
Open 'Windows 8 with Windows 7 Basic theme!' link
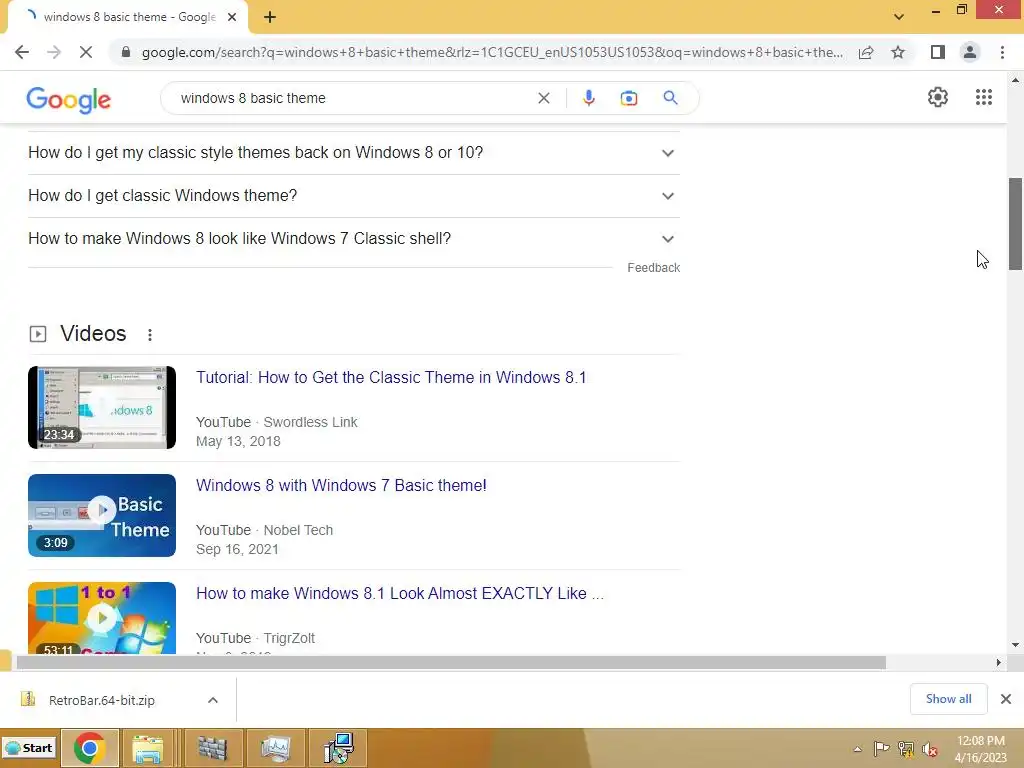tap(341, 485)
